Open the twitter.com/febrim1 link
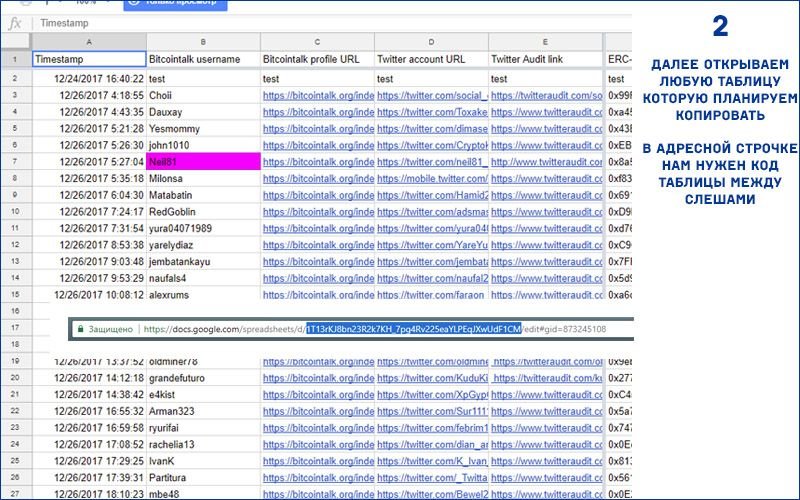This screenshot has height=500, width=800. pyautogui.click(x=432, y=428)
